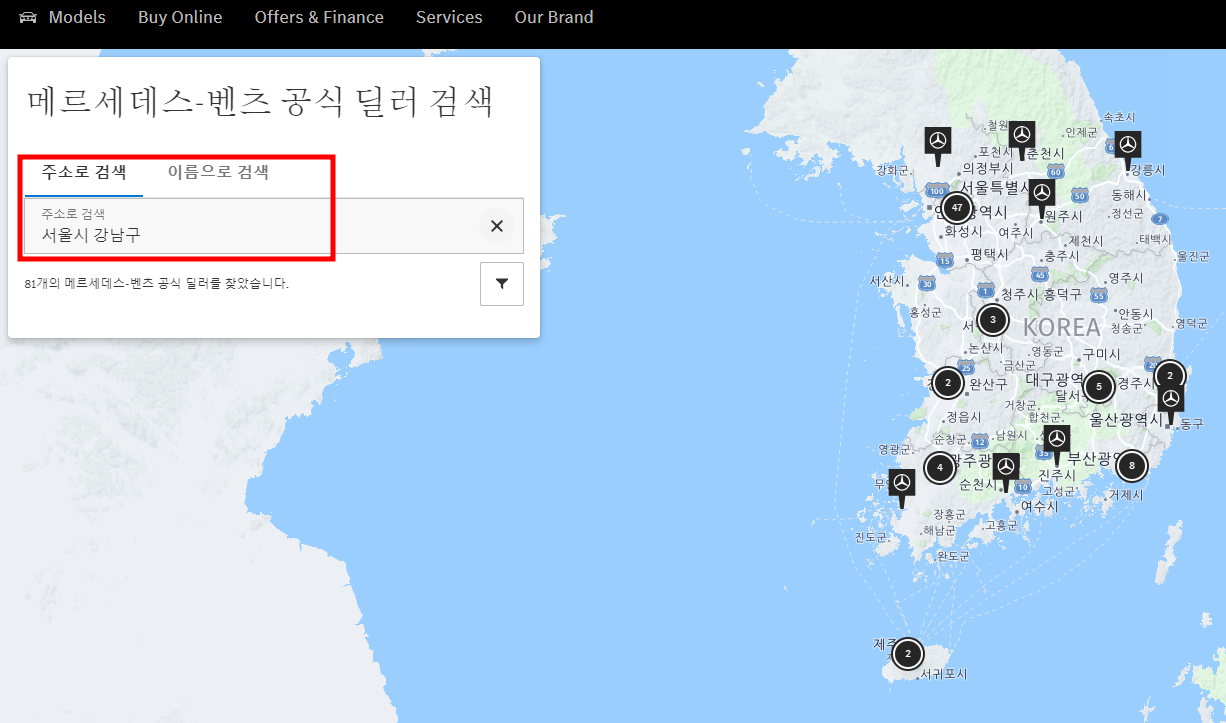Clear the search field using the X icon
1226x723 pixels.
497,226
